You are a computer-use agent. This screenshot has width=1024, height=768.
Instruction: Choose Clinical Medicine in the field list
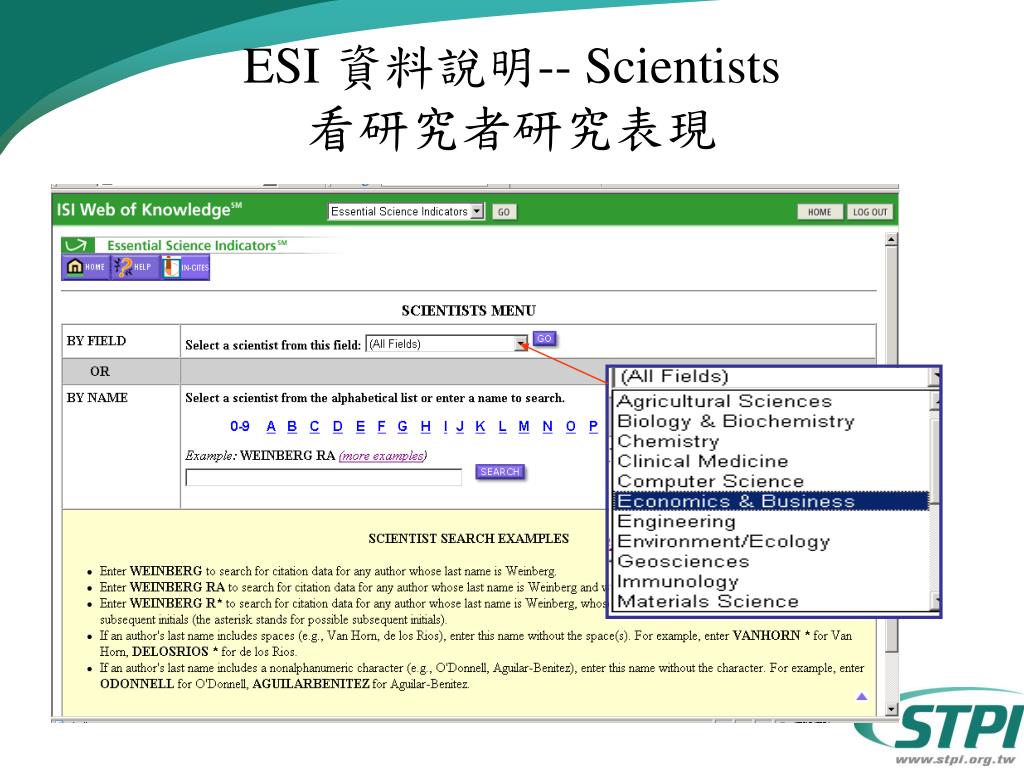point(703,461)
